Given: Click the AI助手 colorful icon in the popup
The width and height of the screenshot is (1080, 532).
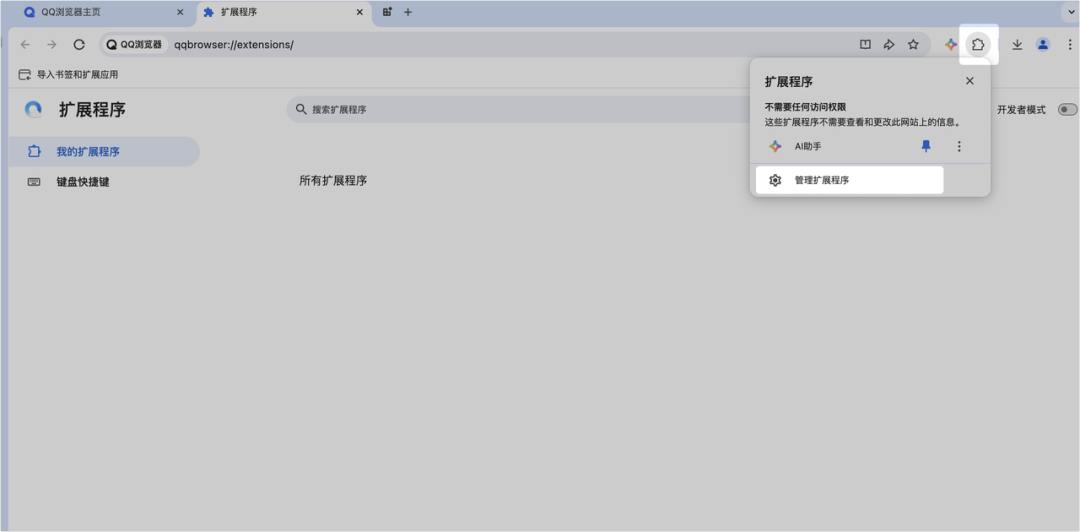Looking at the screenshot, I should [x=775, y=146].
